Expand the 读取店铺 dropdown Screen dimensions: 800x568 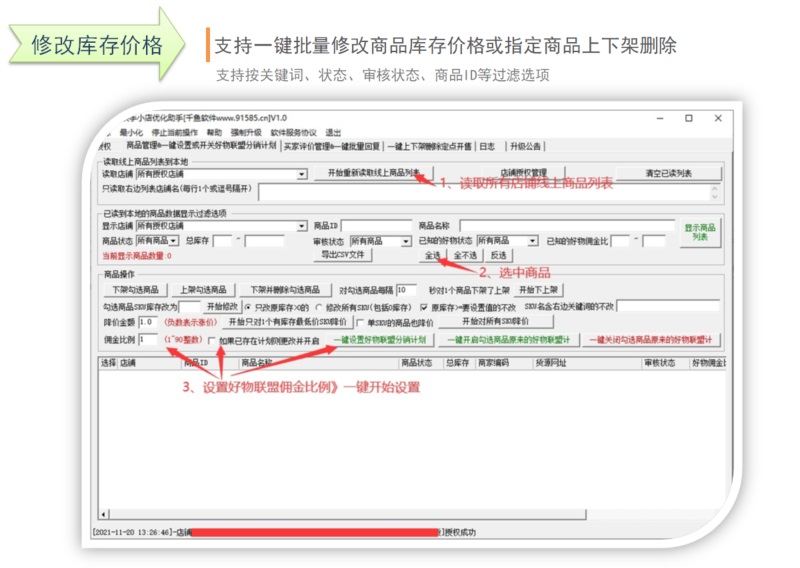tap(302, 174)
